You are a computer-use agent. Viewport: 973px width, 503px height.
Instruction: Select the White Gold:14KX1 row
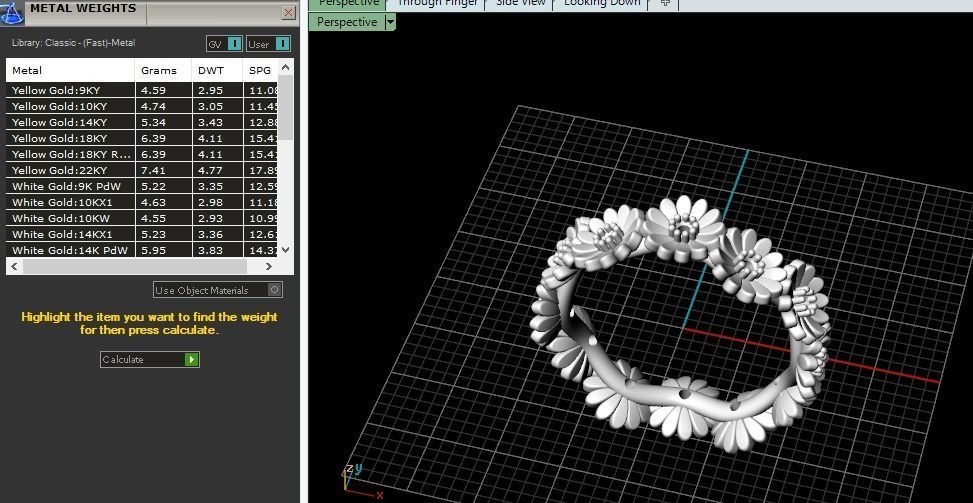(x=141, y=234)
